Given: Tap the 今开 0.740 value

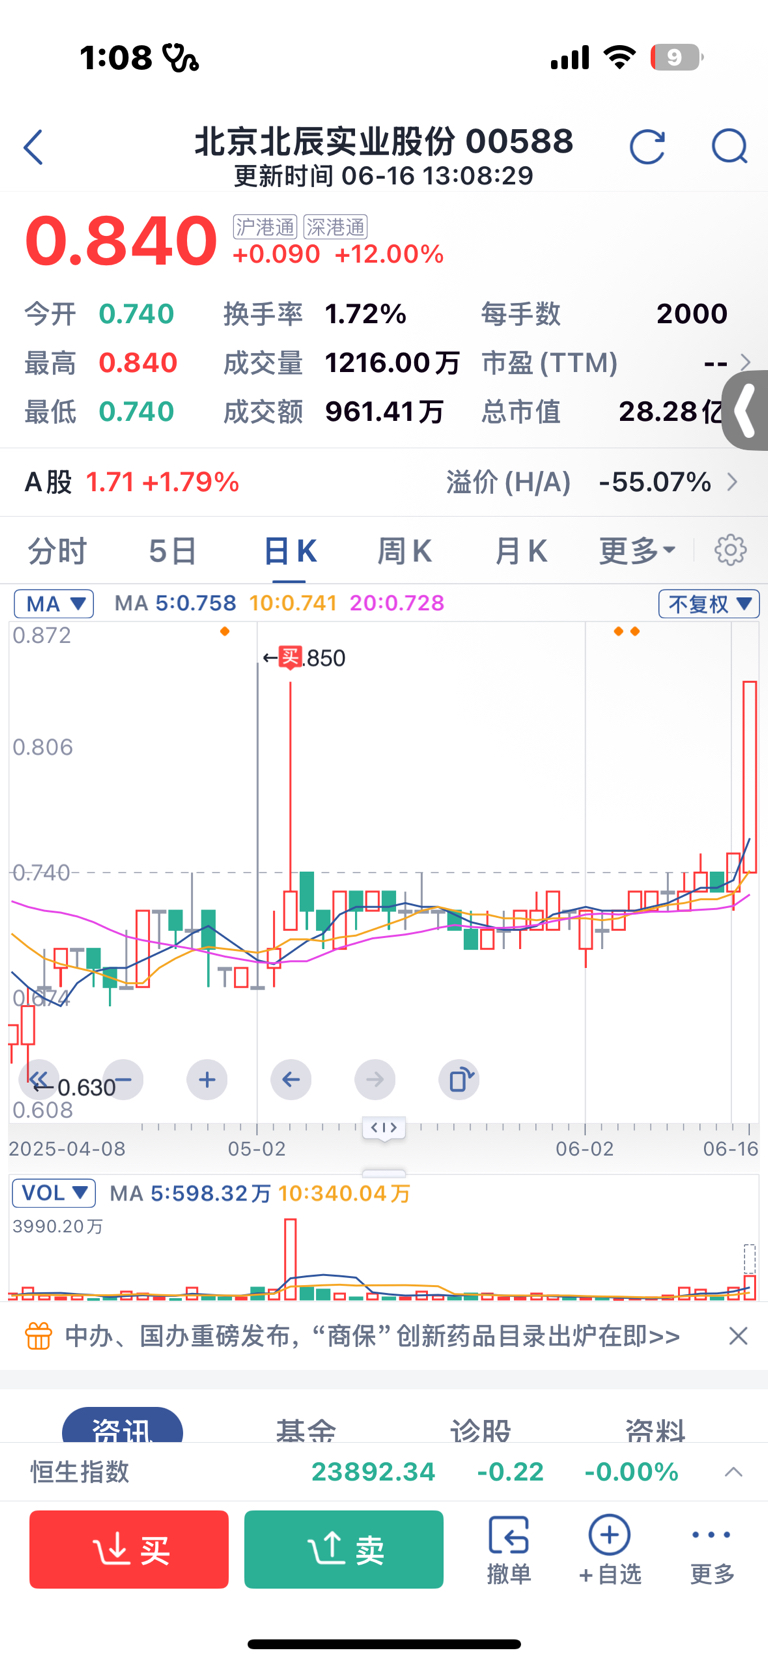Looking at the screenshot, I should pyautogui.click(x=136, y=314).
